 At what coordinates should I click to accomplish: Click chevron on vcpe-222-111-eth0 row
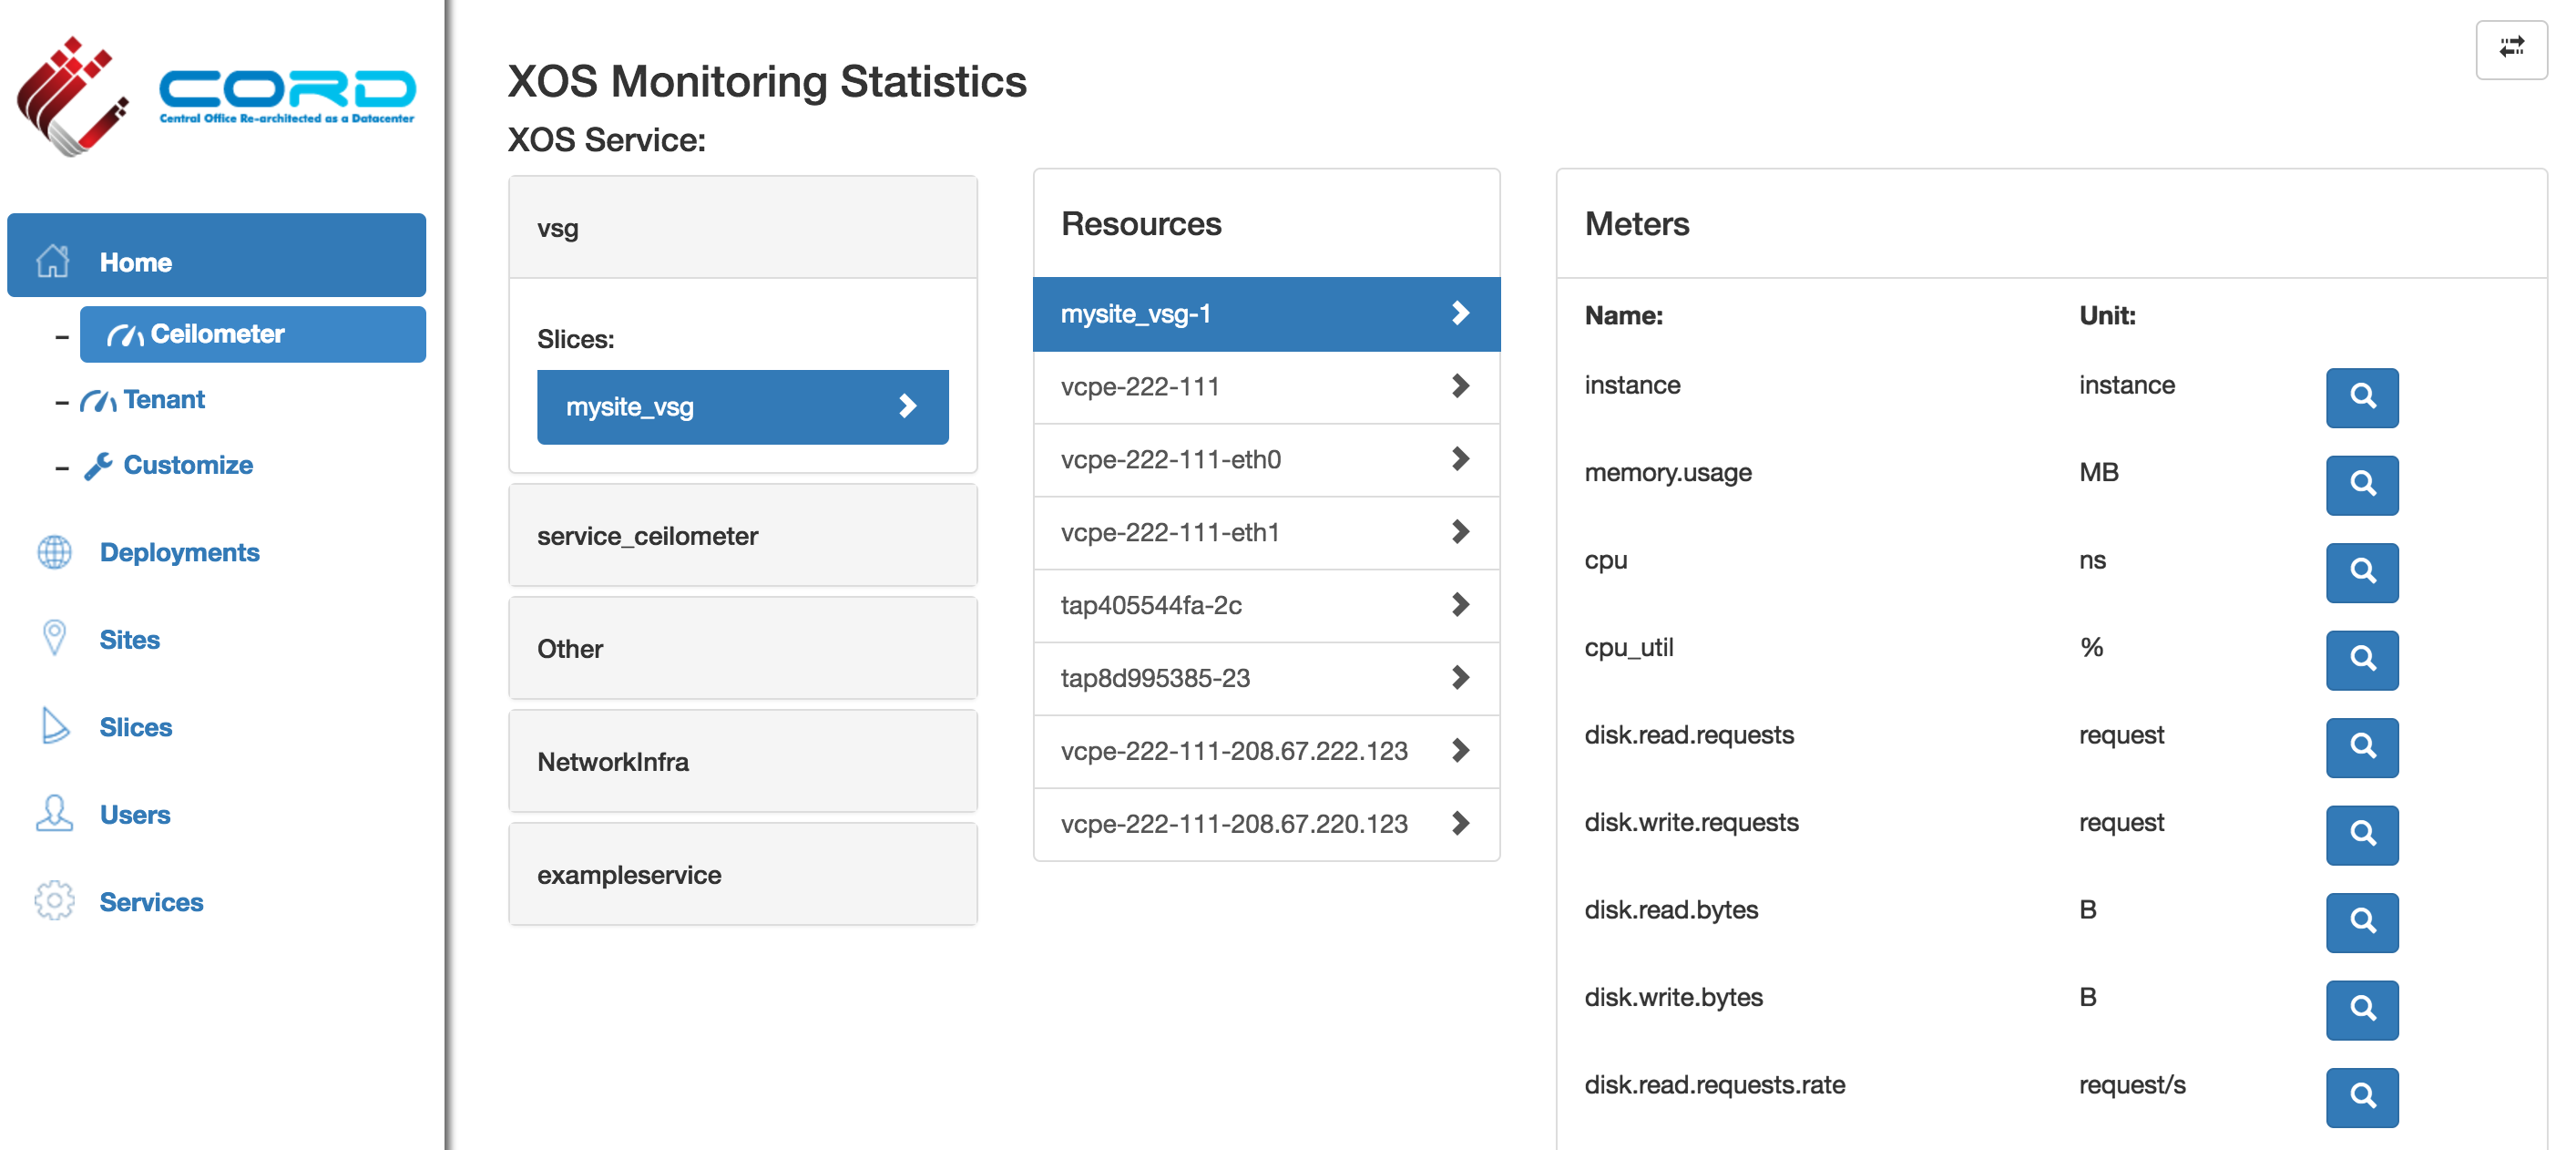[1460, 459]
